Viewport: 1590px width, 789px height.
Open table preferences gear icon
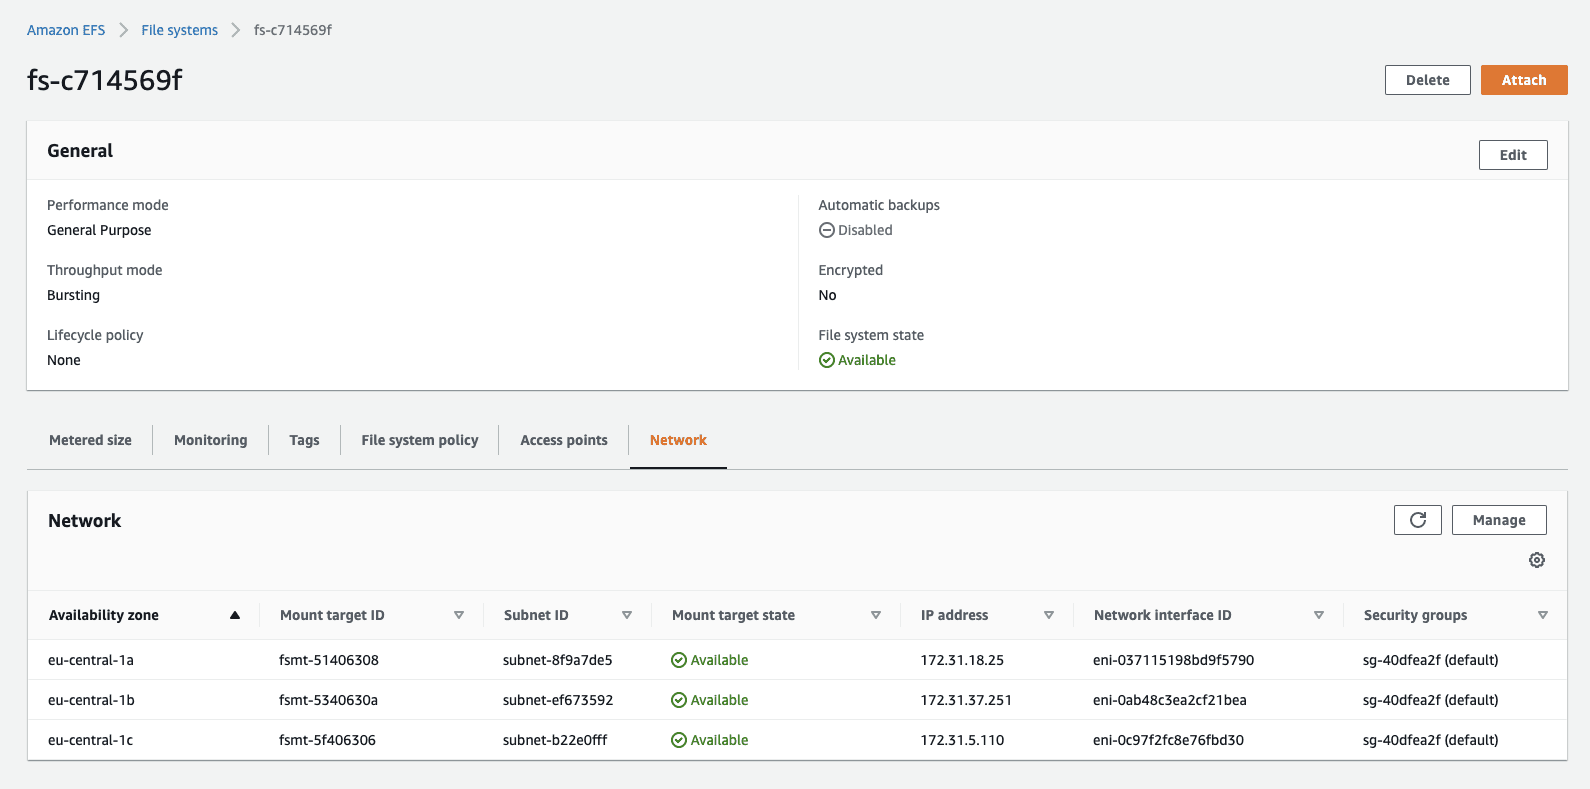1537,560
